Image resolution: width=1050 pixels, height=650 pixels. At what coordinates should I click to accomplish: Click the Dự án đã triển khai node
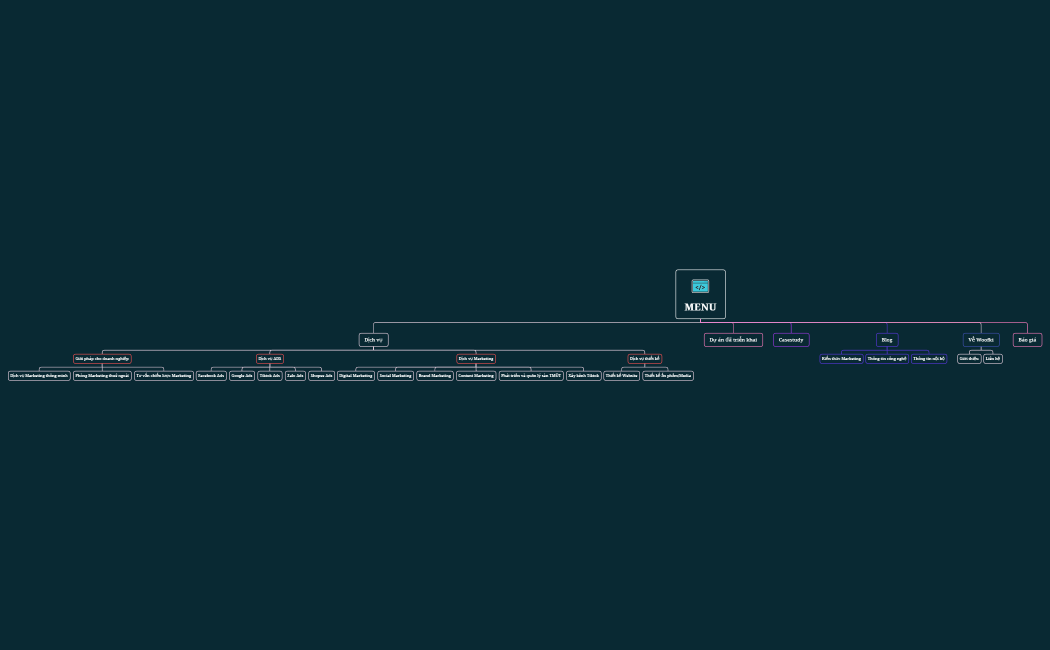[x=733, y=340]
